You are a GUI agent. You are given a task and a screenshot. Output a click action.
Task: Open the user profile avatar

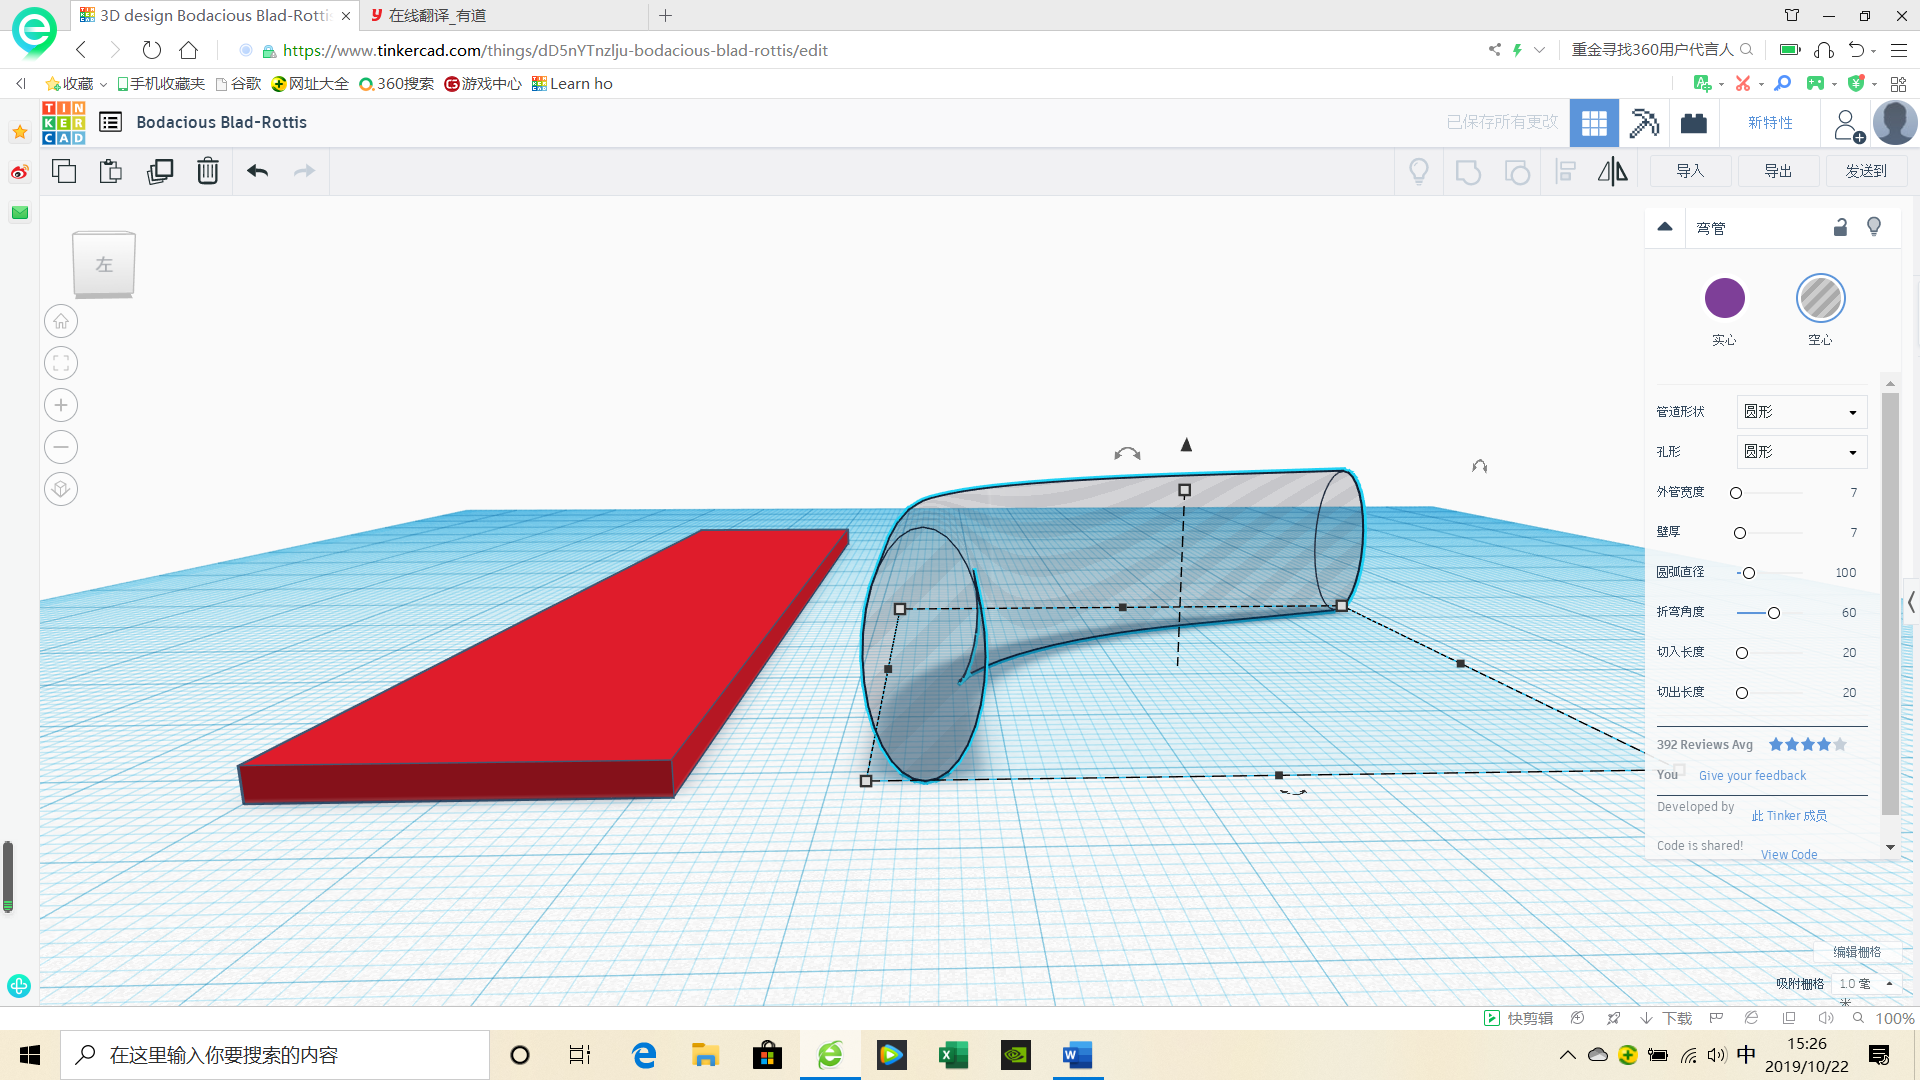tap(1895, 123)
